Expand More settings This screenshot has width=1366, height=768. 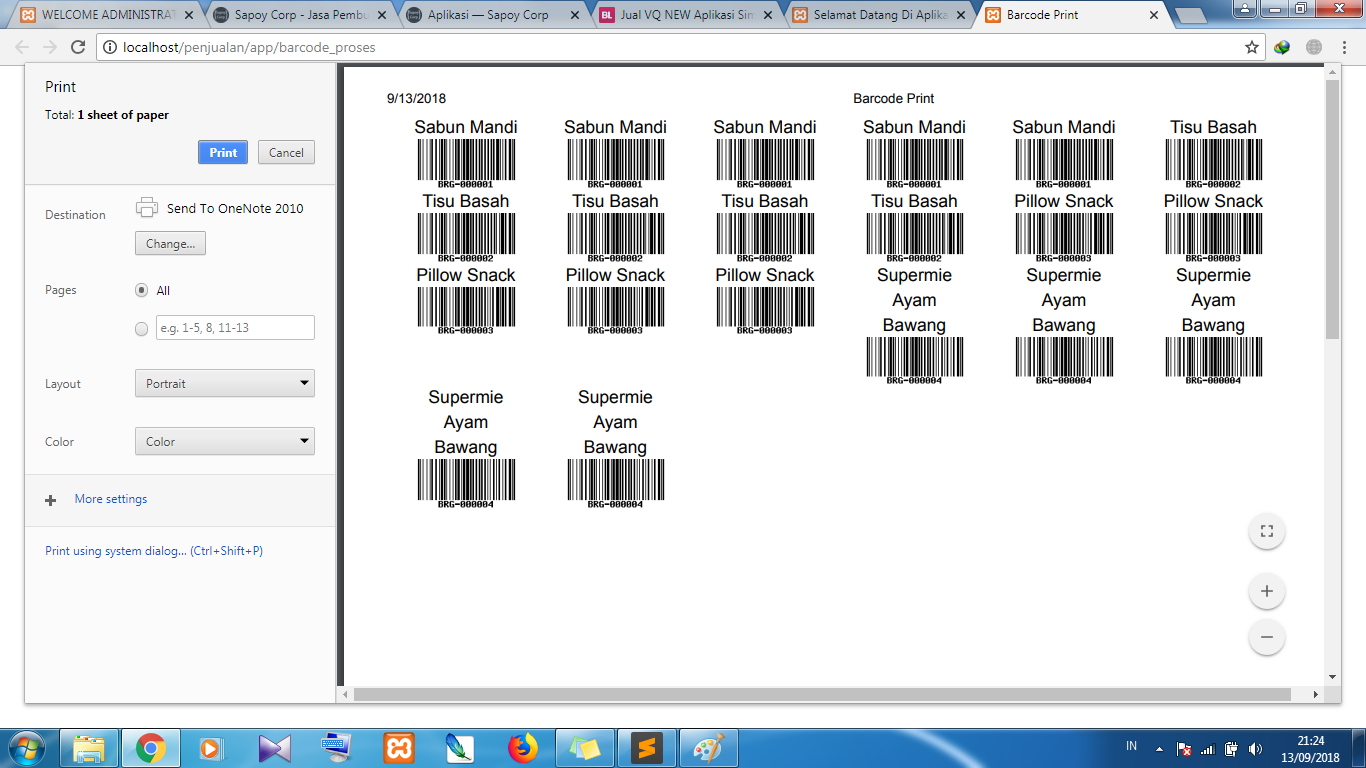coord(110,499)
